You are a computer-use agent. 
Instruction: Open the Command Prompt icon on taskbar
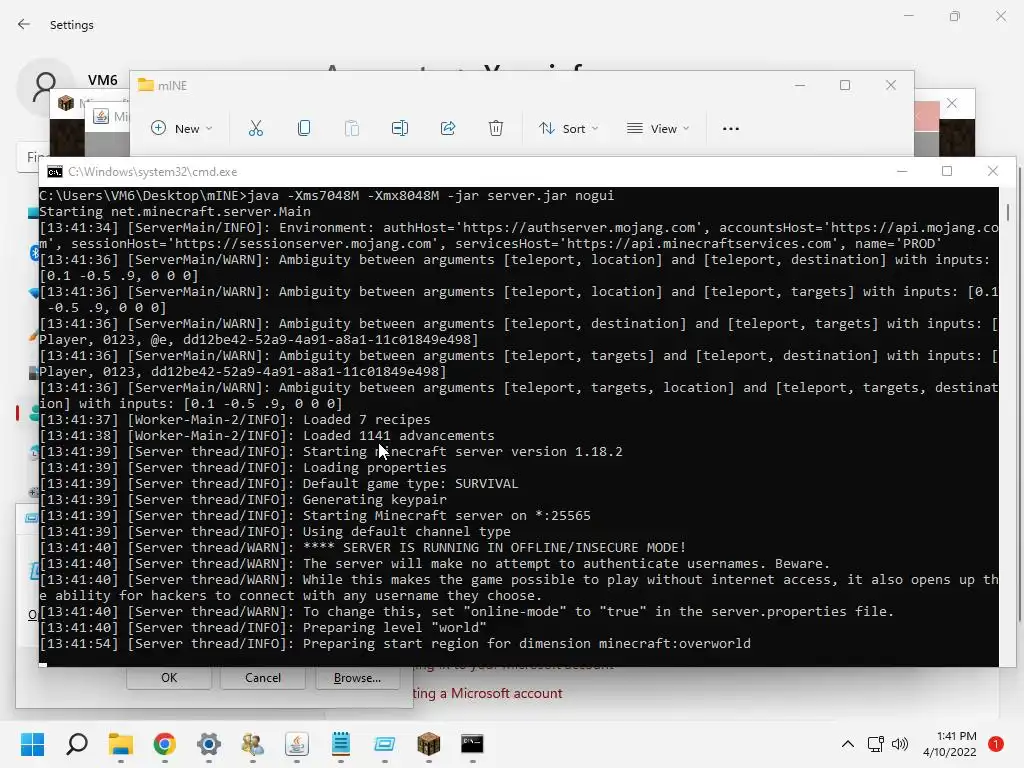(472, 744)
